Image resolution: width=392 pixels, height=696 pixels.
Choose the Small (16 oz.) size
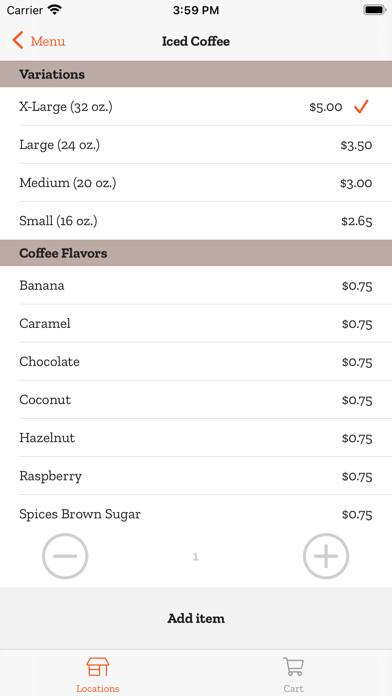[x=196, y=221]
